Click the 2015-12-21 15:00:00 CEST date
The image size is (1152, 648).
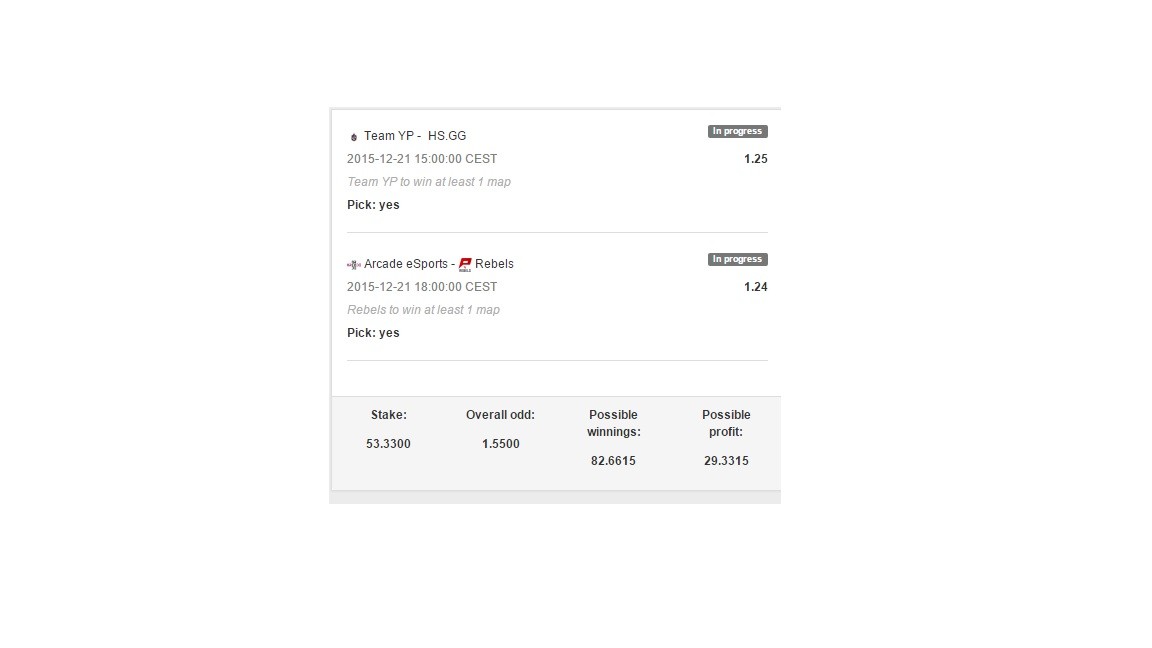pos(422,159)
